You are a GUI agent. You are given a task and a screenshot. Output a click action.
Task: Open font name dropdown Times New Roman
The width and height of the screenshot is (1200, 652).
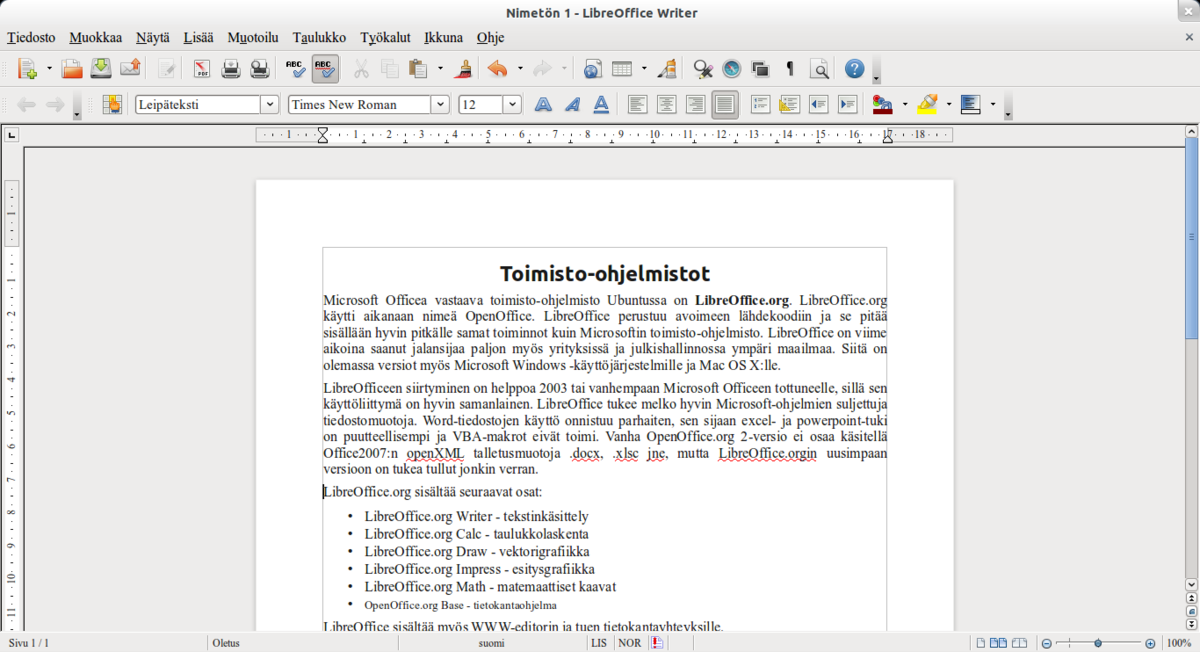click(440, 104)
